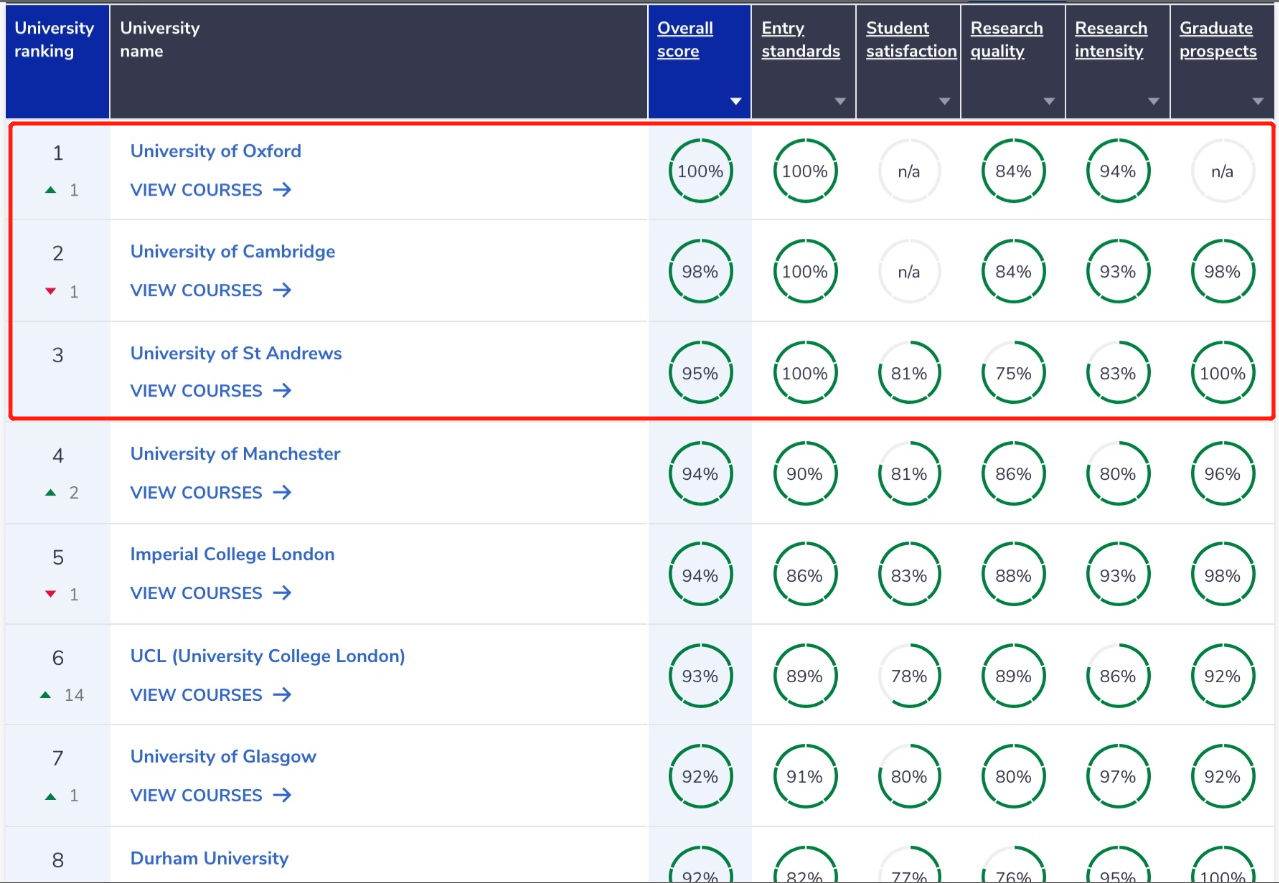Image resolution: width=1279 pixels, height=883 pixels.
Task: Click Oxford's n/a graduate prospects value
Action: 1222,171
